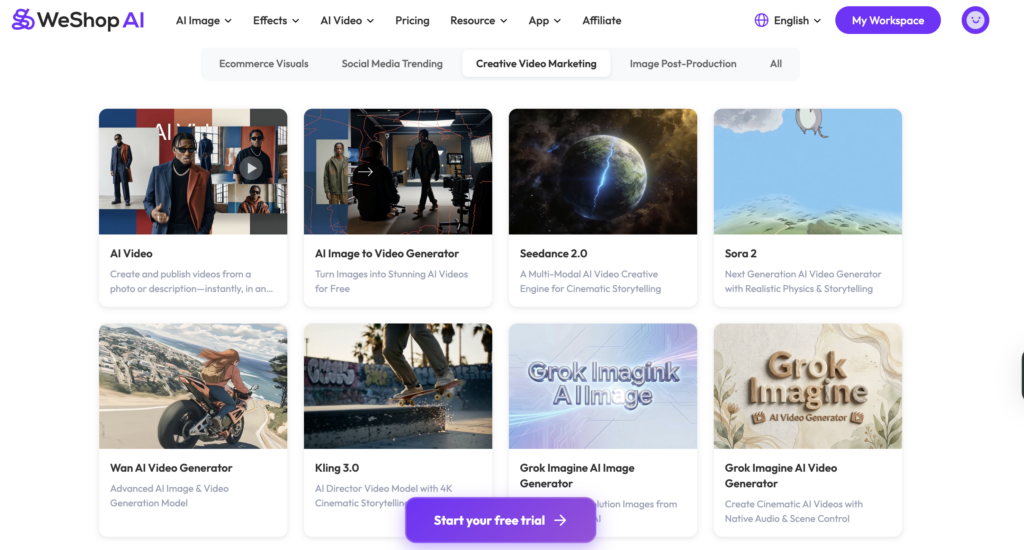This screenshot has width=1024, height=550.
Task: Click 'AI Director Video Model with 4K' text
Action: point(383,489)
